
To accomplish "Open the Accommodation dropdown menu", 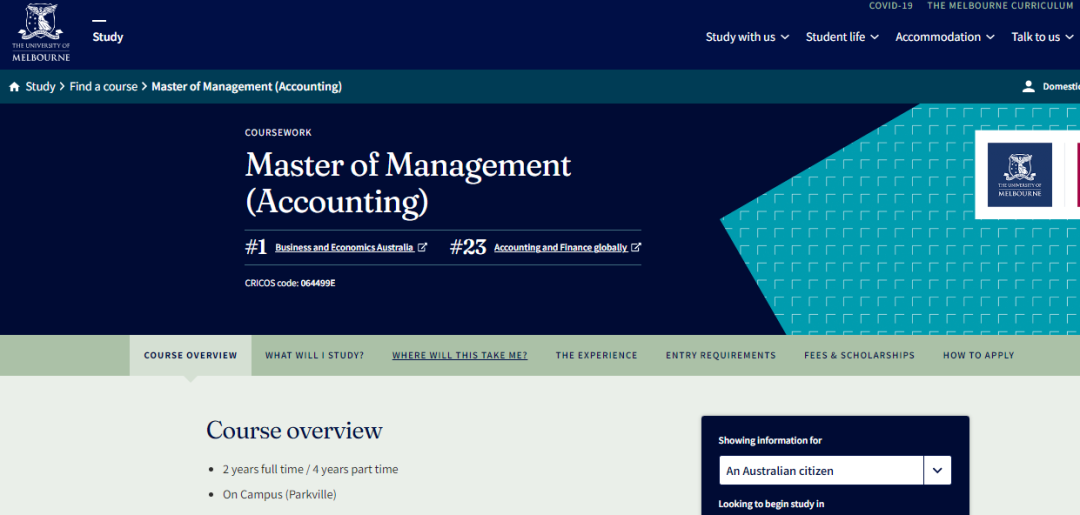I will pos(945,37).
